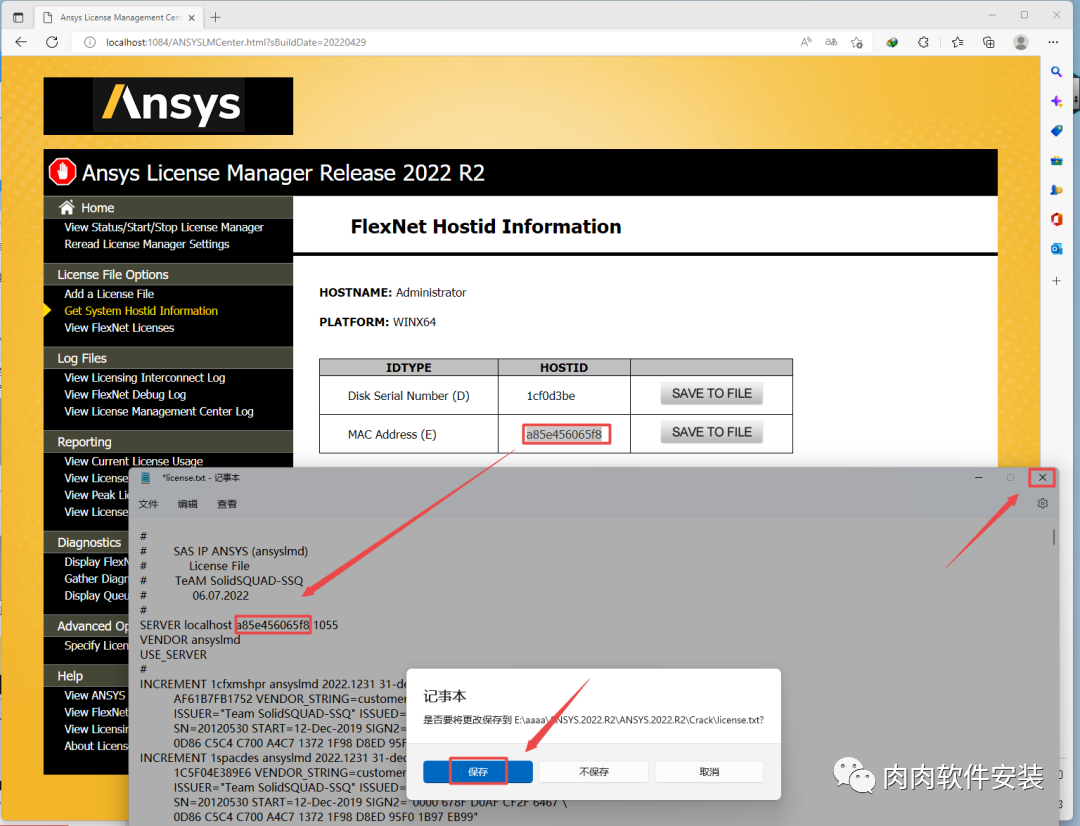The width and height of the screenshot is (1080, 826).
Task: Save Disk Serial Number hostid to file
Action: (712, 393)
